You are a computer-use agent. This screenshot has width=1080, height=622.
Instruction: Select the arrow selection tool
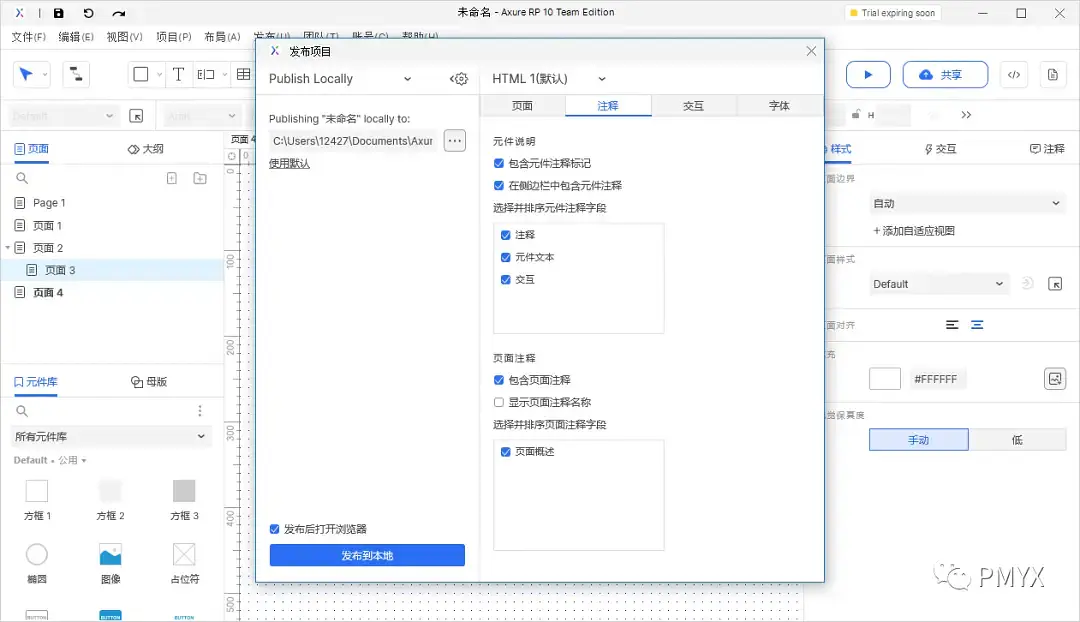click(x=25, y=74)
